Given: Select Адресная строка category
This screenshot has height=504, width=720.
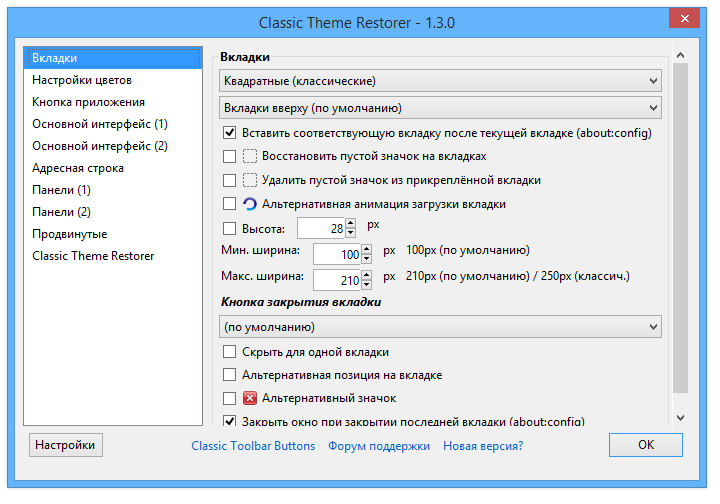Looking at the screenshot, I should [113, 168].
